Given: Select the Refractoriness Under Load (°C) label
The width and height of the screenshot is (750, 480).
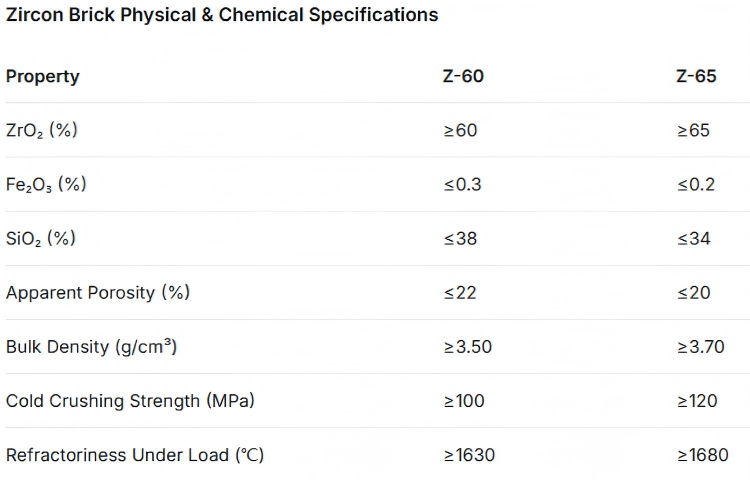Looking at the screenshot, I should (x=135, y=455).
